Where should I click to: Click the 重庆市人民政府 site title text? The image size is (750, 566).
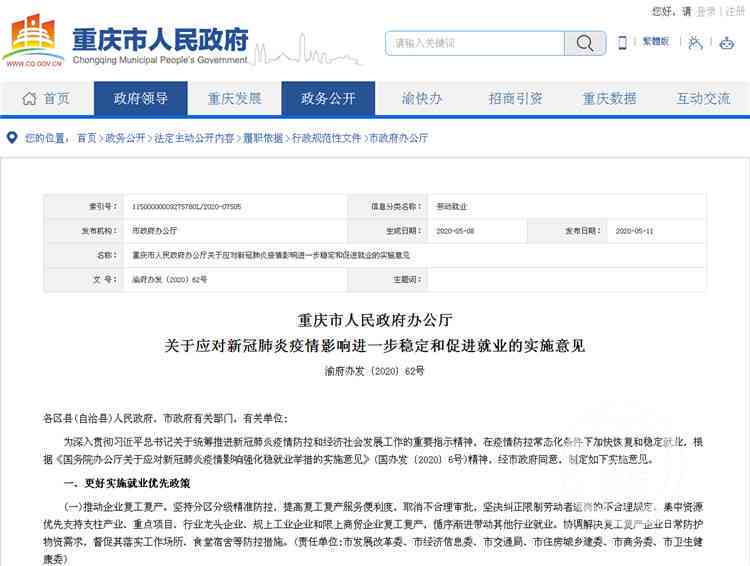pos(160,39)
